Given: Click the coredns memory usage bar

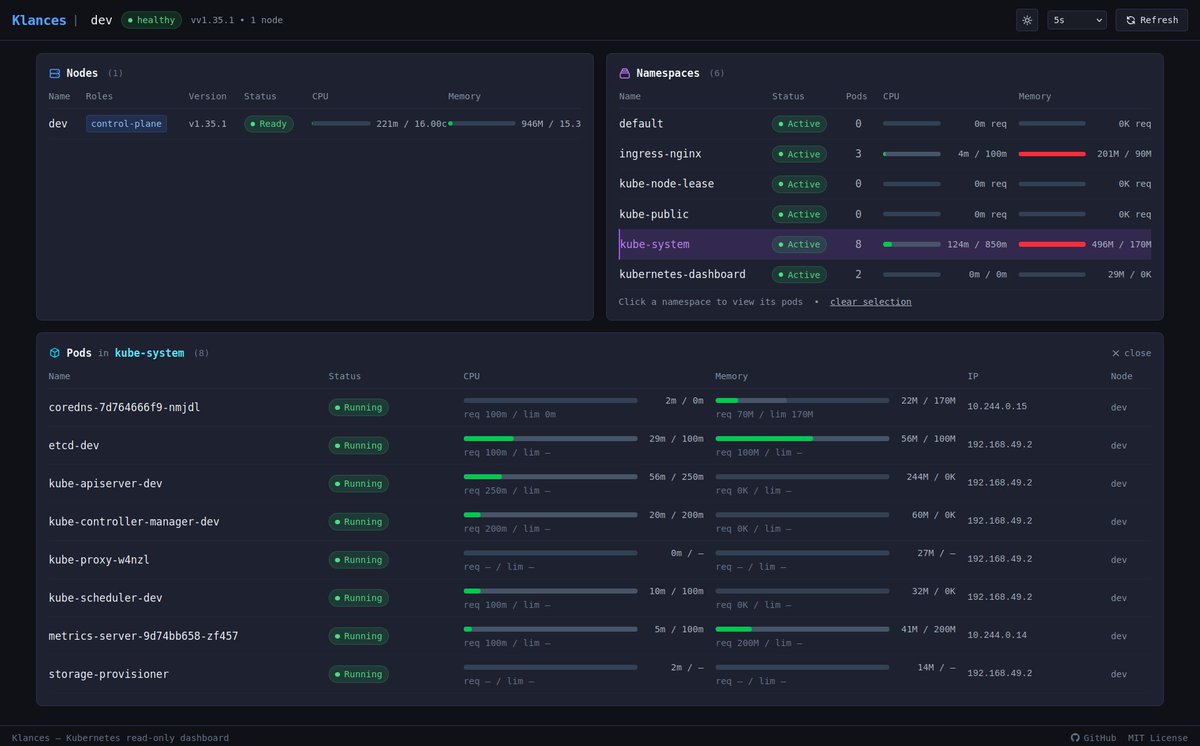Looking at the screenshot, I should [x=802, y=400].
